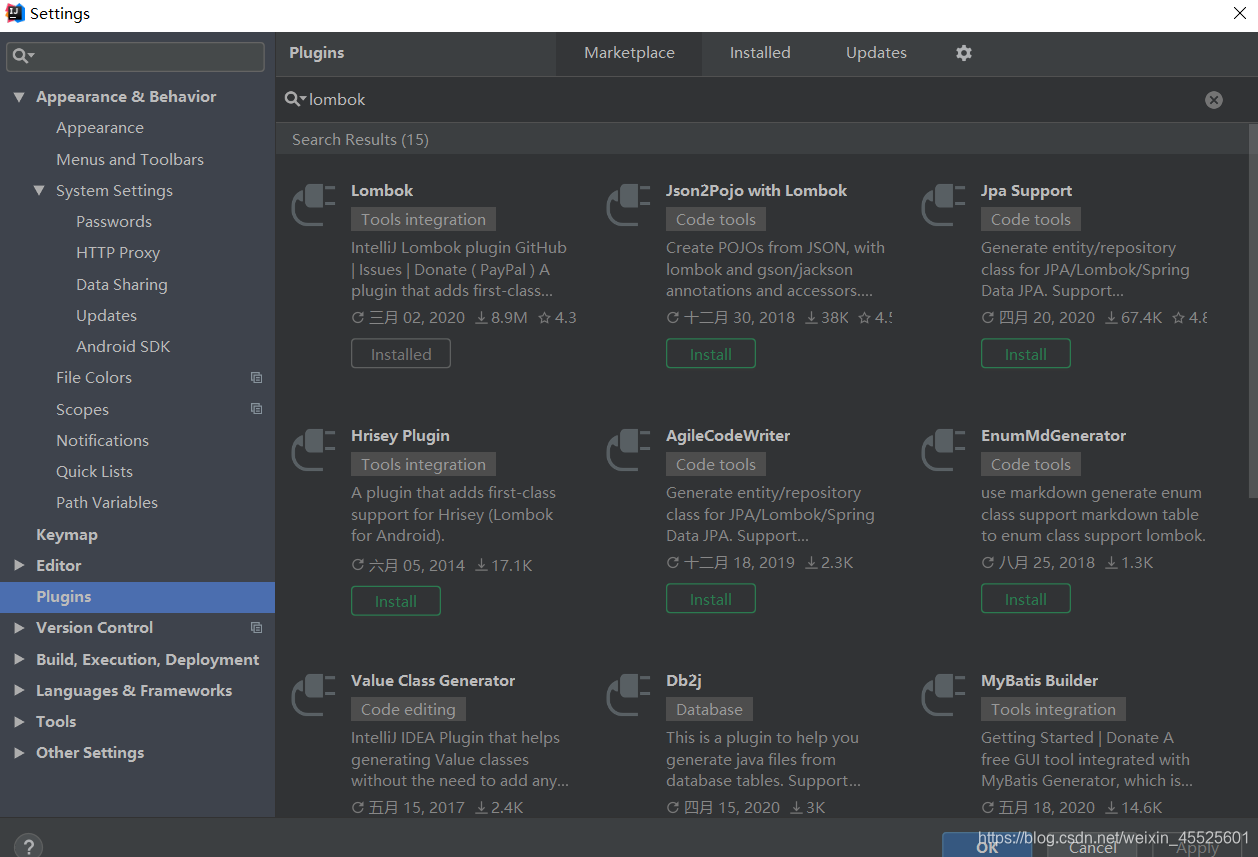The image size is (1258, 857).
Task: Open the marketplace search options magnifier icon
Action: point(293,99)
